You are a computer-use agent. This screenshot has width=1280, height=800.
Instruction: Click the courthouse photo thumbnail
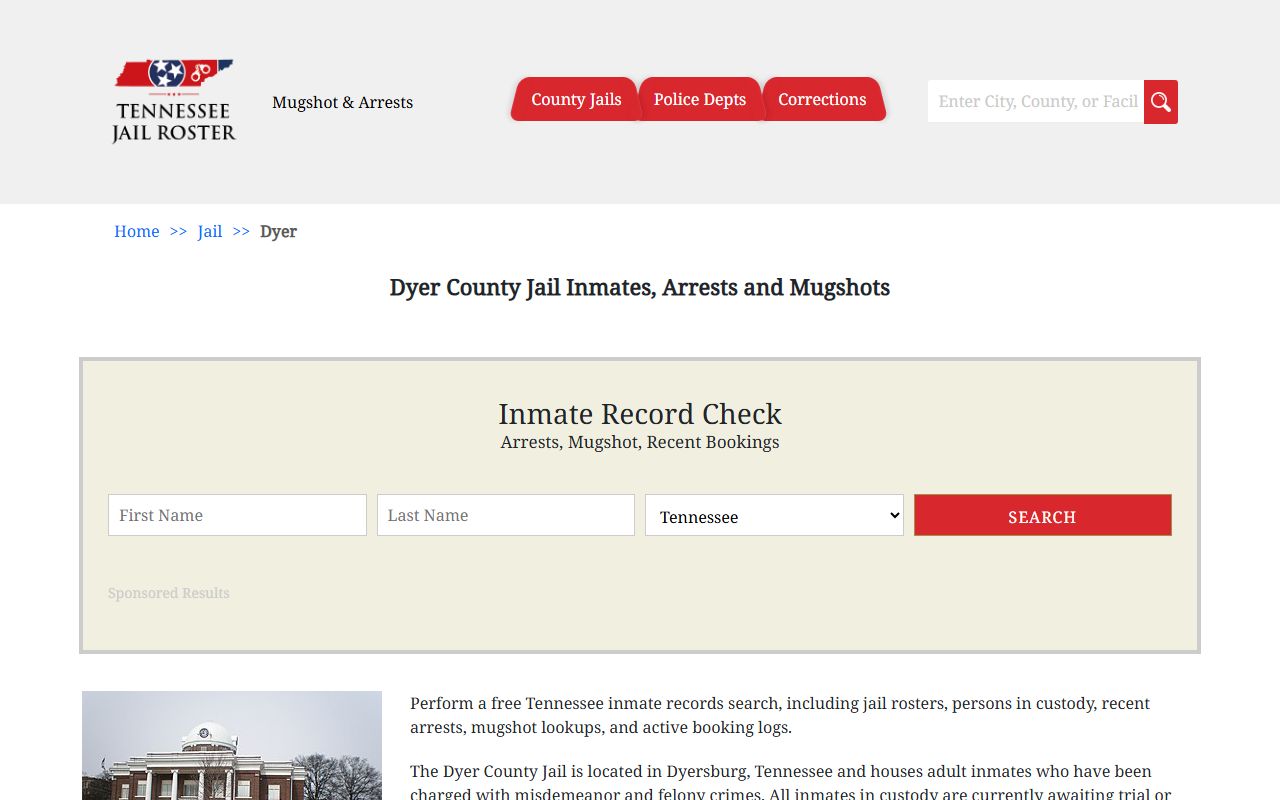pyautogui.click(x=232, y=745)
